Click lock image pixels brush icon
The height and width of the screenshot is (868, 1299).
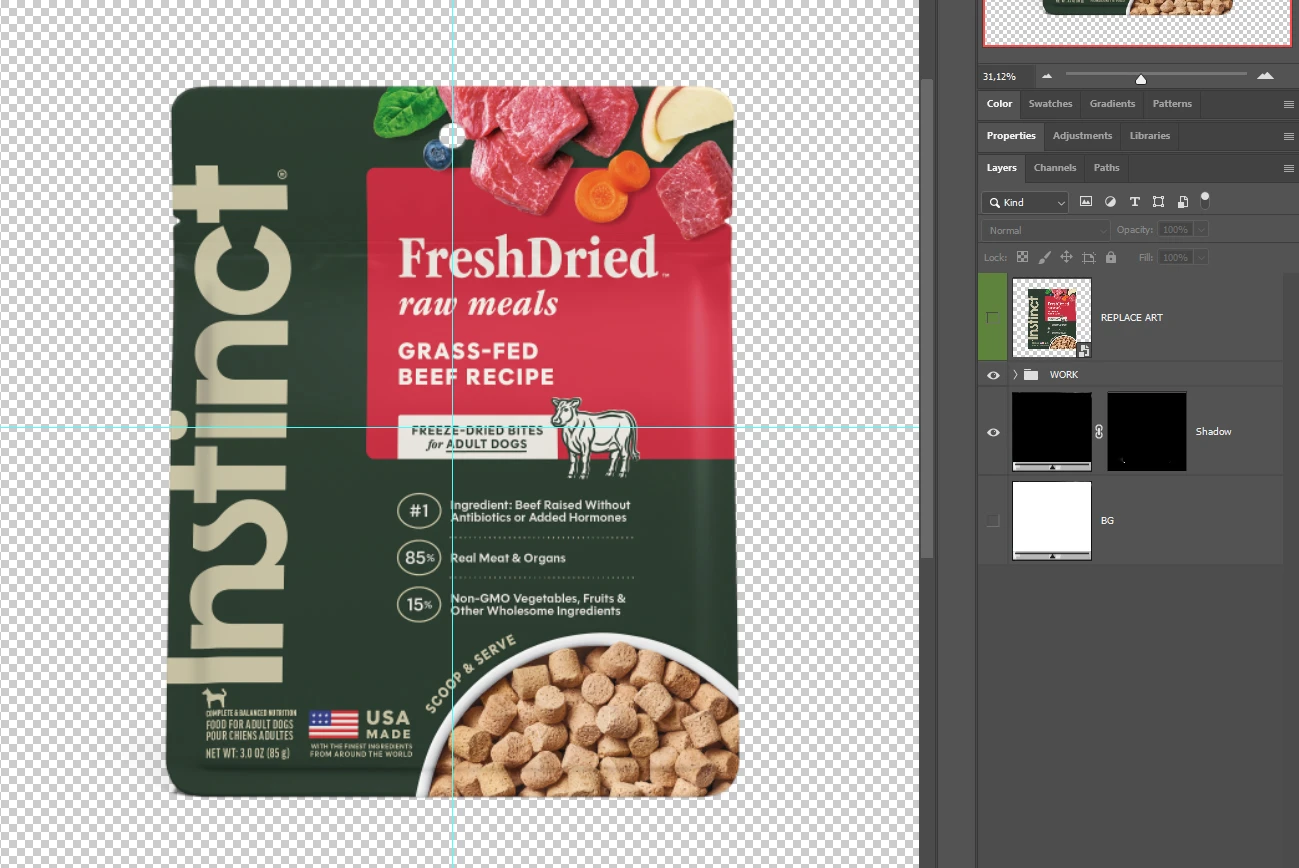click(x=1045, y=257)
